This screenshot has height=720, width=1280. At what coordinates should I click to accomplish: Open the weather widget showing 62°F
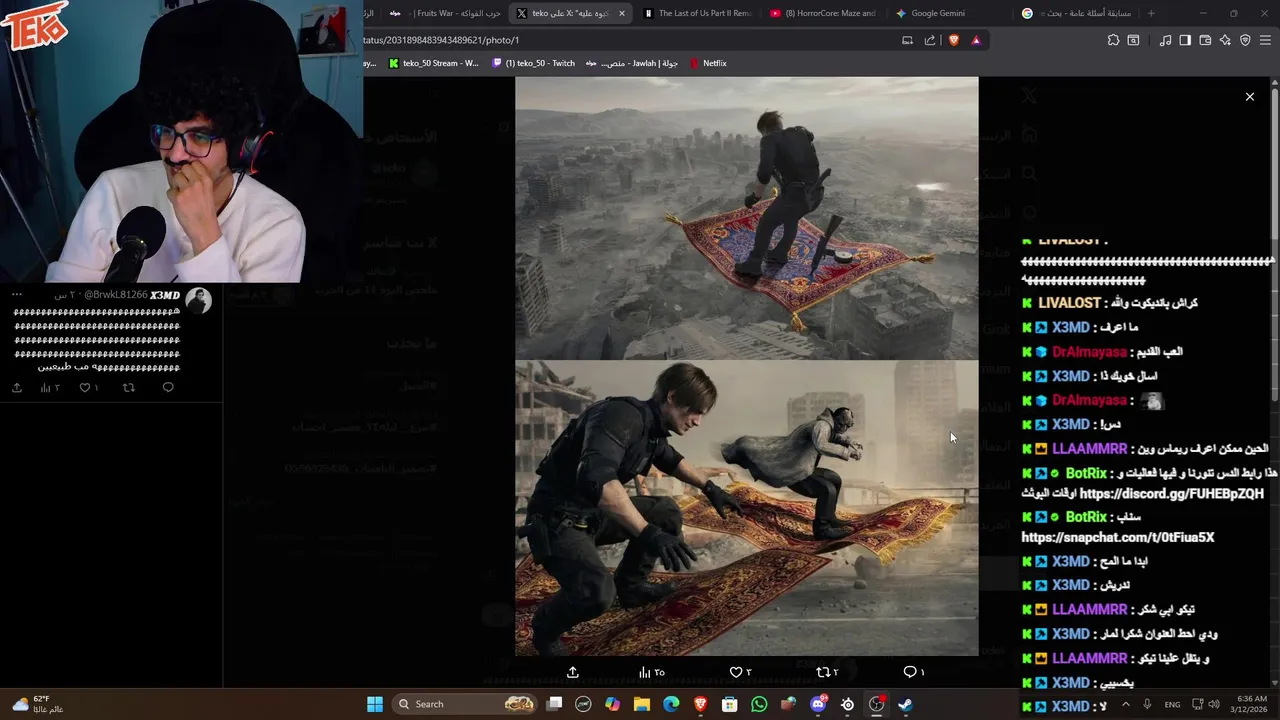[x=38, y=704]
